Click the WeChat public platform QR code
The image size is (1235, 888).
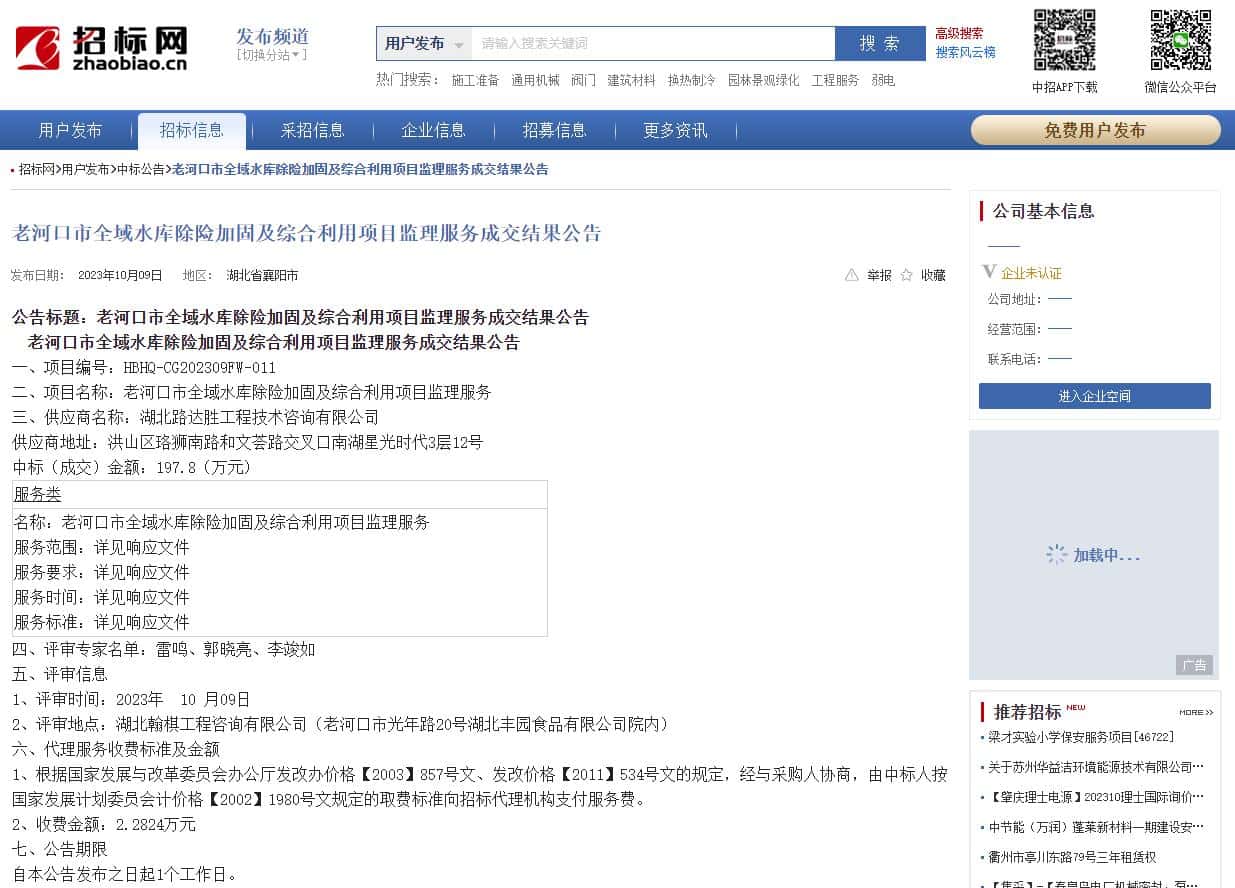tap(1180, 40)
